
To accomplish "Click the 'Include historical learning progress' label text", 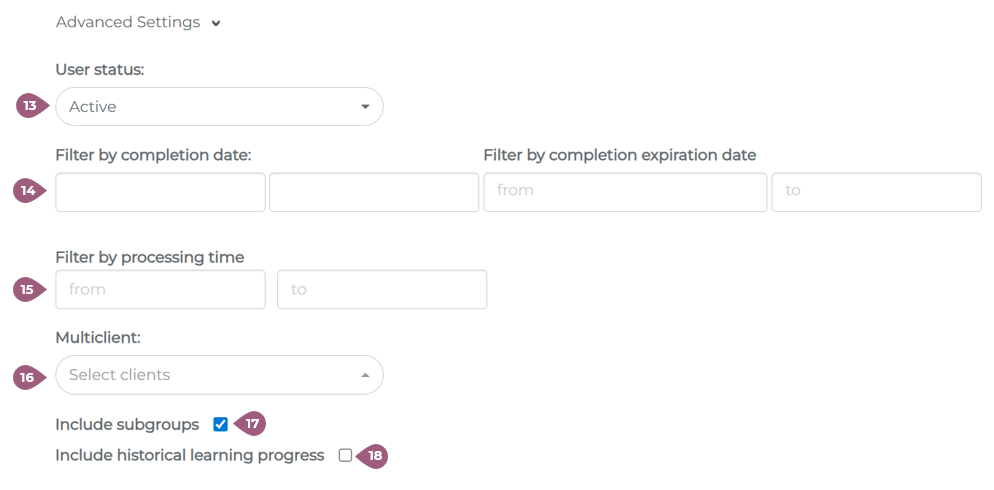I will point(190,456).
